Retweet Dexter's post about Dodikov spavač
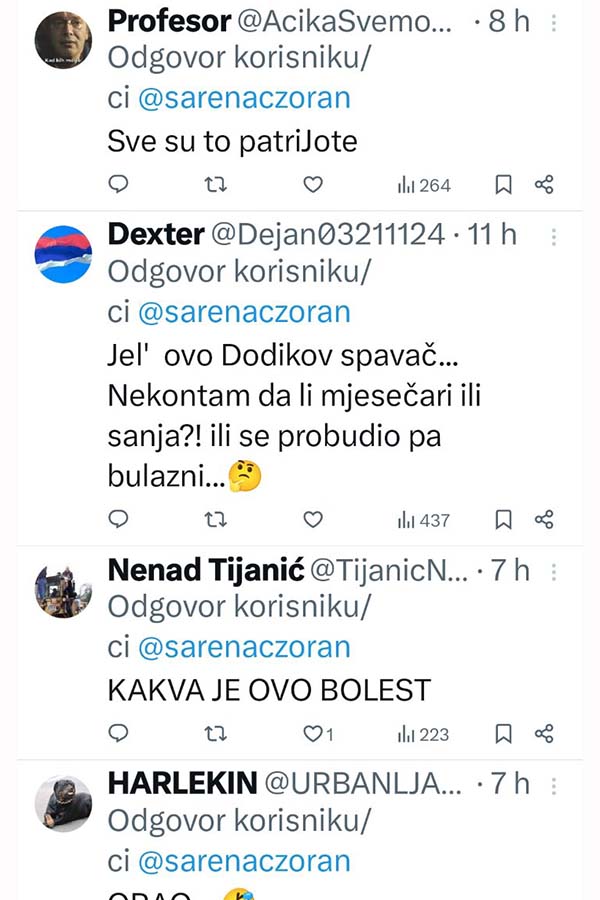600x900 pixels. 215,520
